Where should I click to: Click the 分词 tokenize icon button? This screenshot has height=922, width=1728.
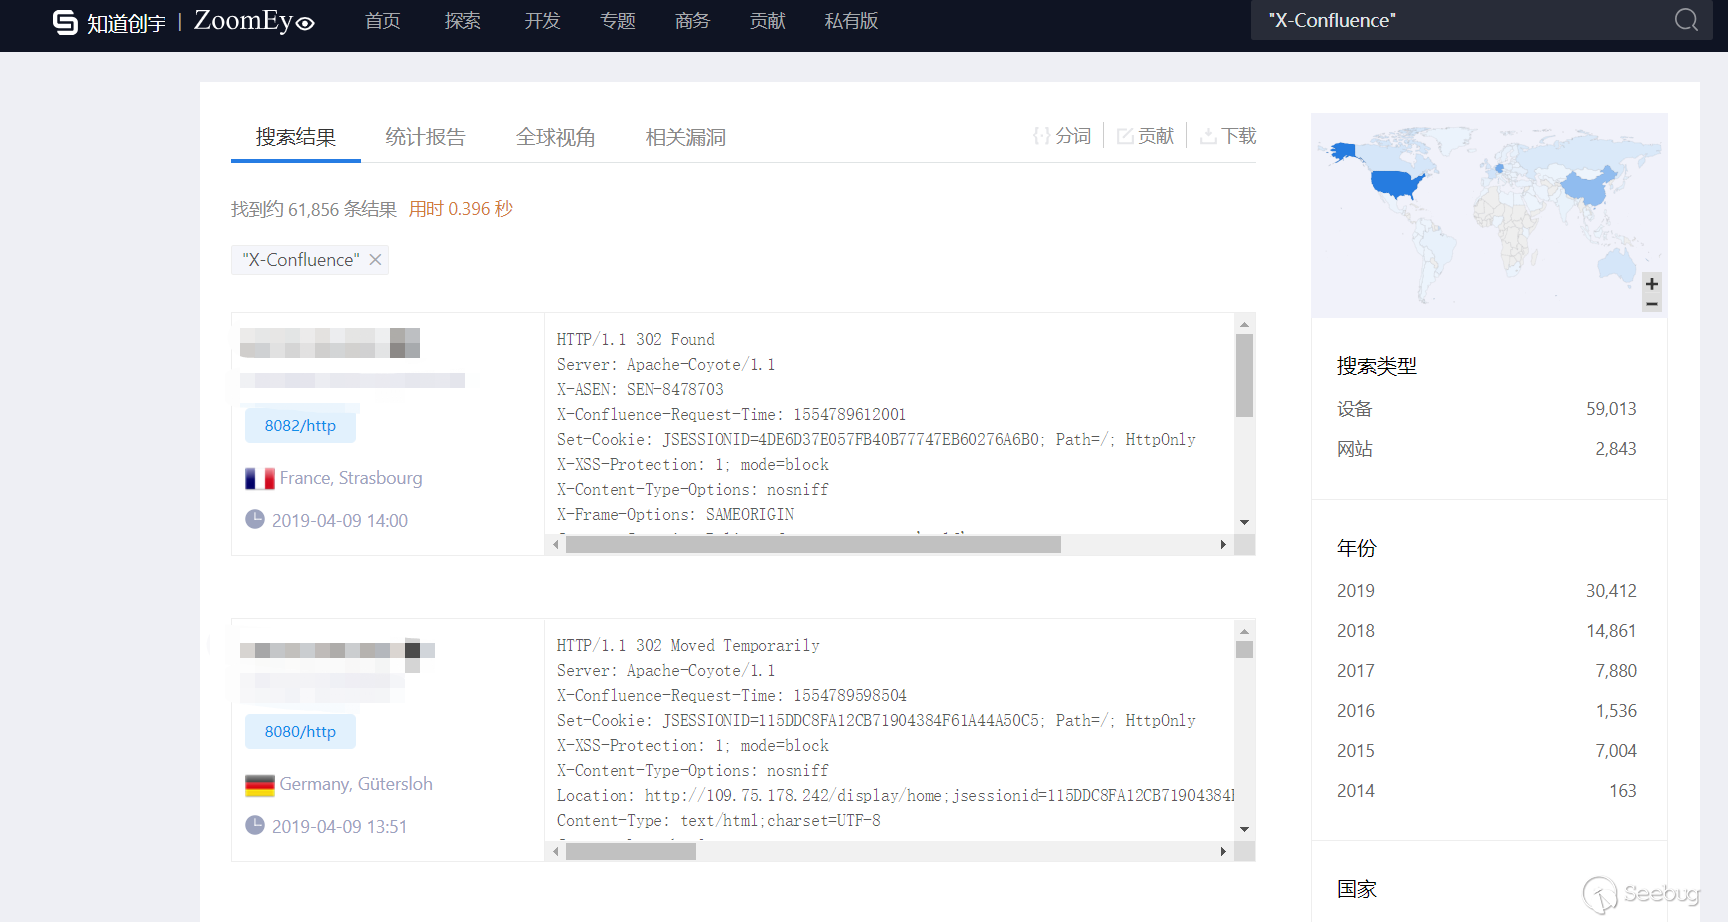pyautogui.click(x=1062, y=136)
